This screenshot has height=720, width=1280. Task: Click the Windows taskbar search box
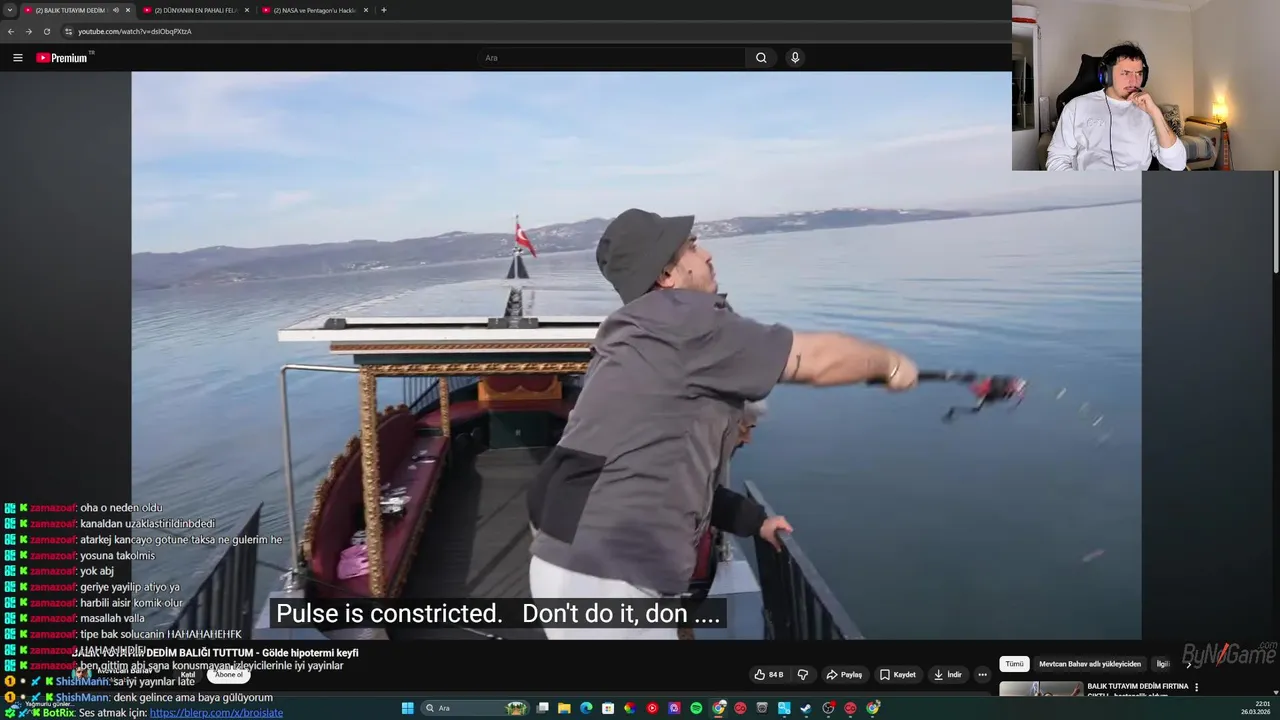(x=475, y=708)
